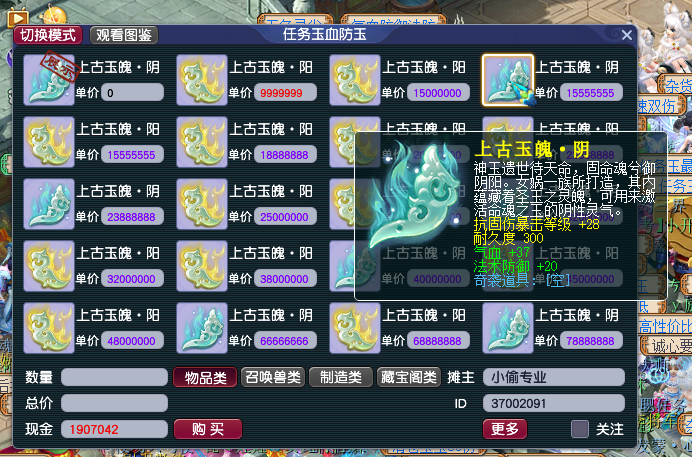The width and height of the screenshot is (692, 457).
Task: Open the 藏宝阁类 tab
Action: [409, 378]
